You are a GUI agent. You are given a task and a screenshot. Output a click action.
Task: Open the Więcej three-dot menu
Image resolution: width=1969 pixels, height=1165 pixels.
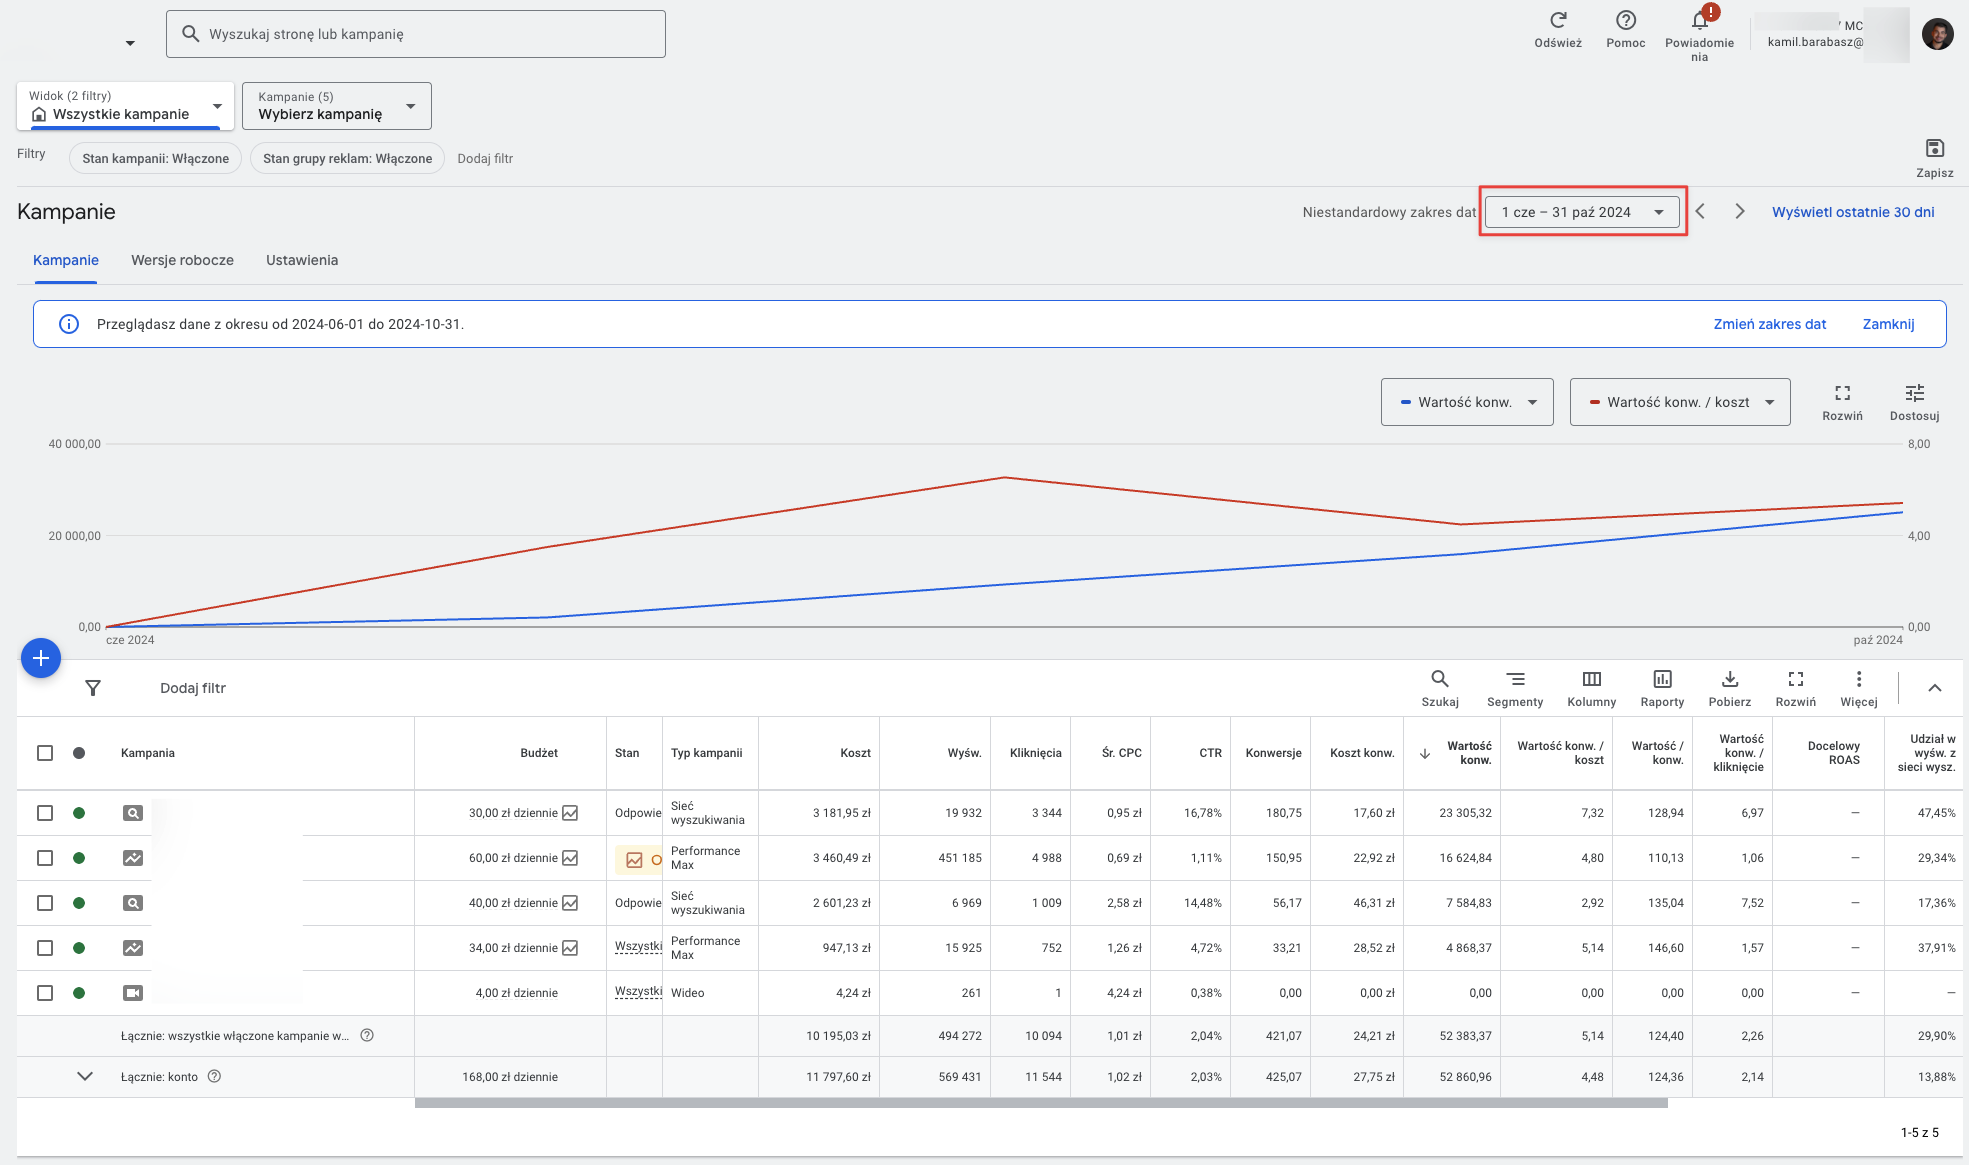(x=1859, y=679)
